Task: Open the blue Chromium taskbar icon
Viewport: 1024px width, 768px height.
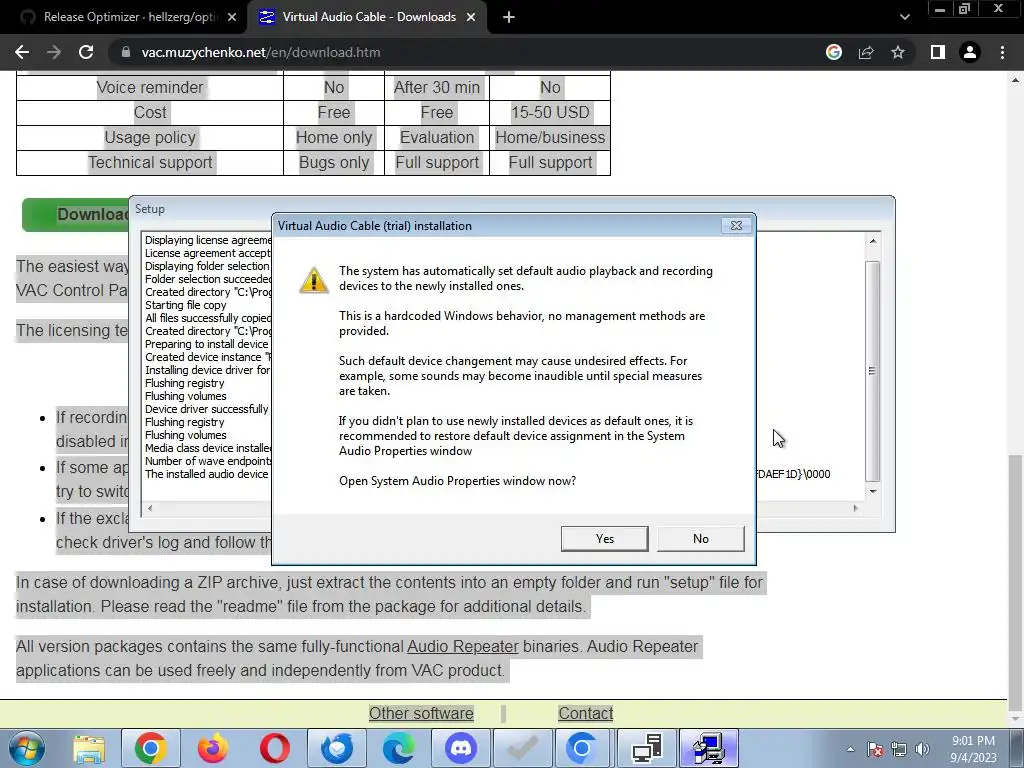Action: coord(581,748)
